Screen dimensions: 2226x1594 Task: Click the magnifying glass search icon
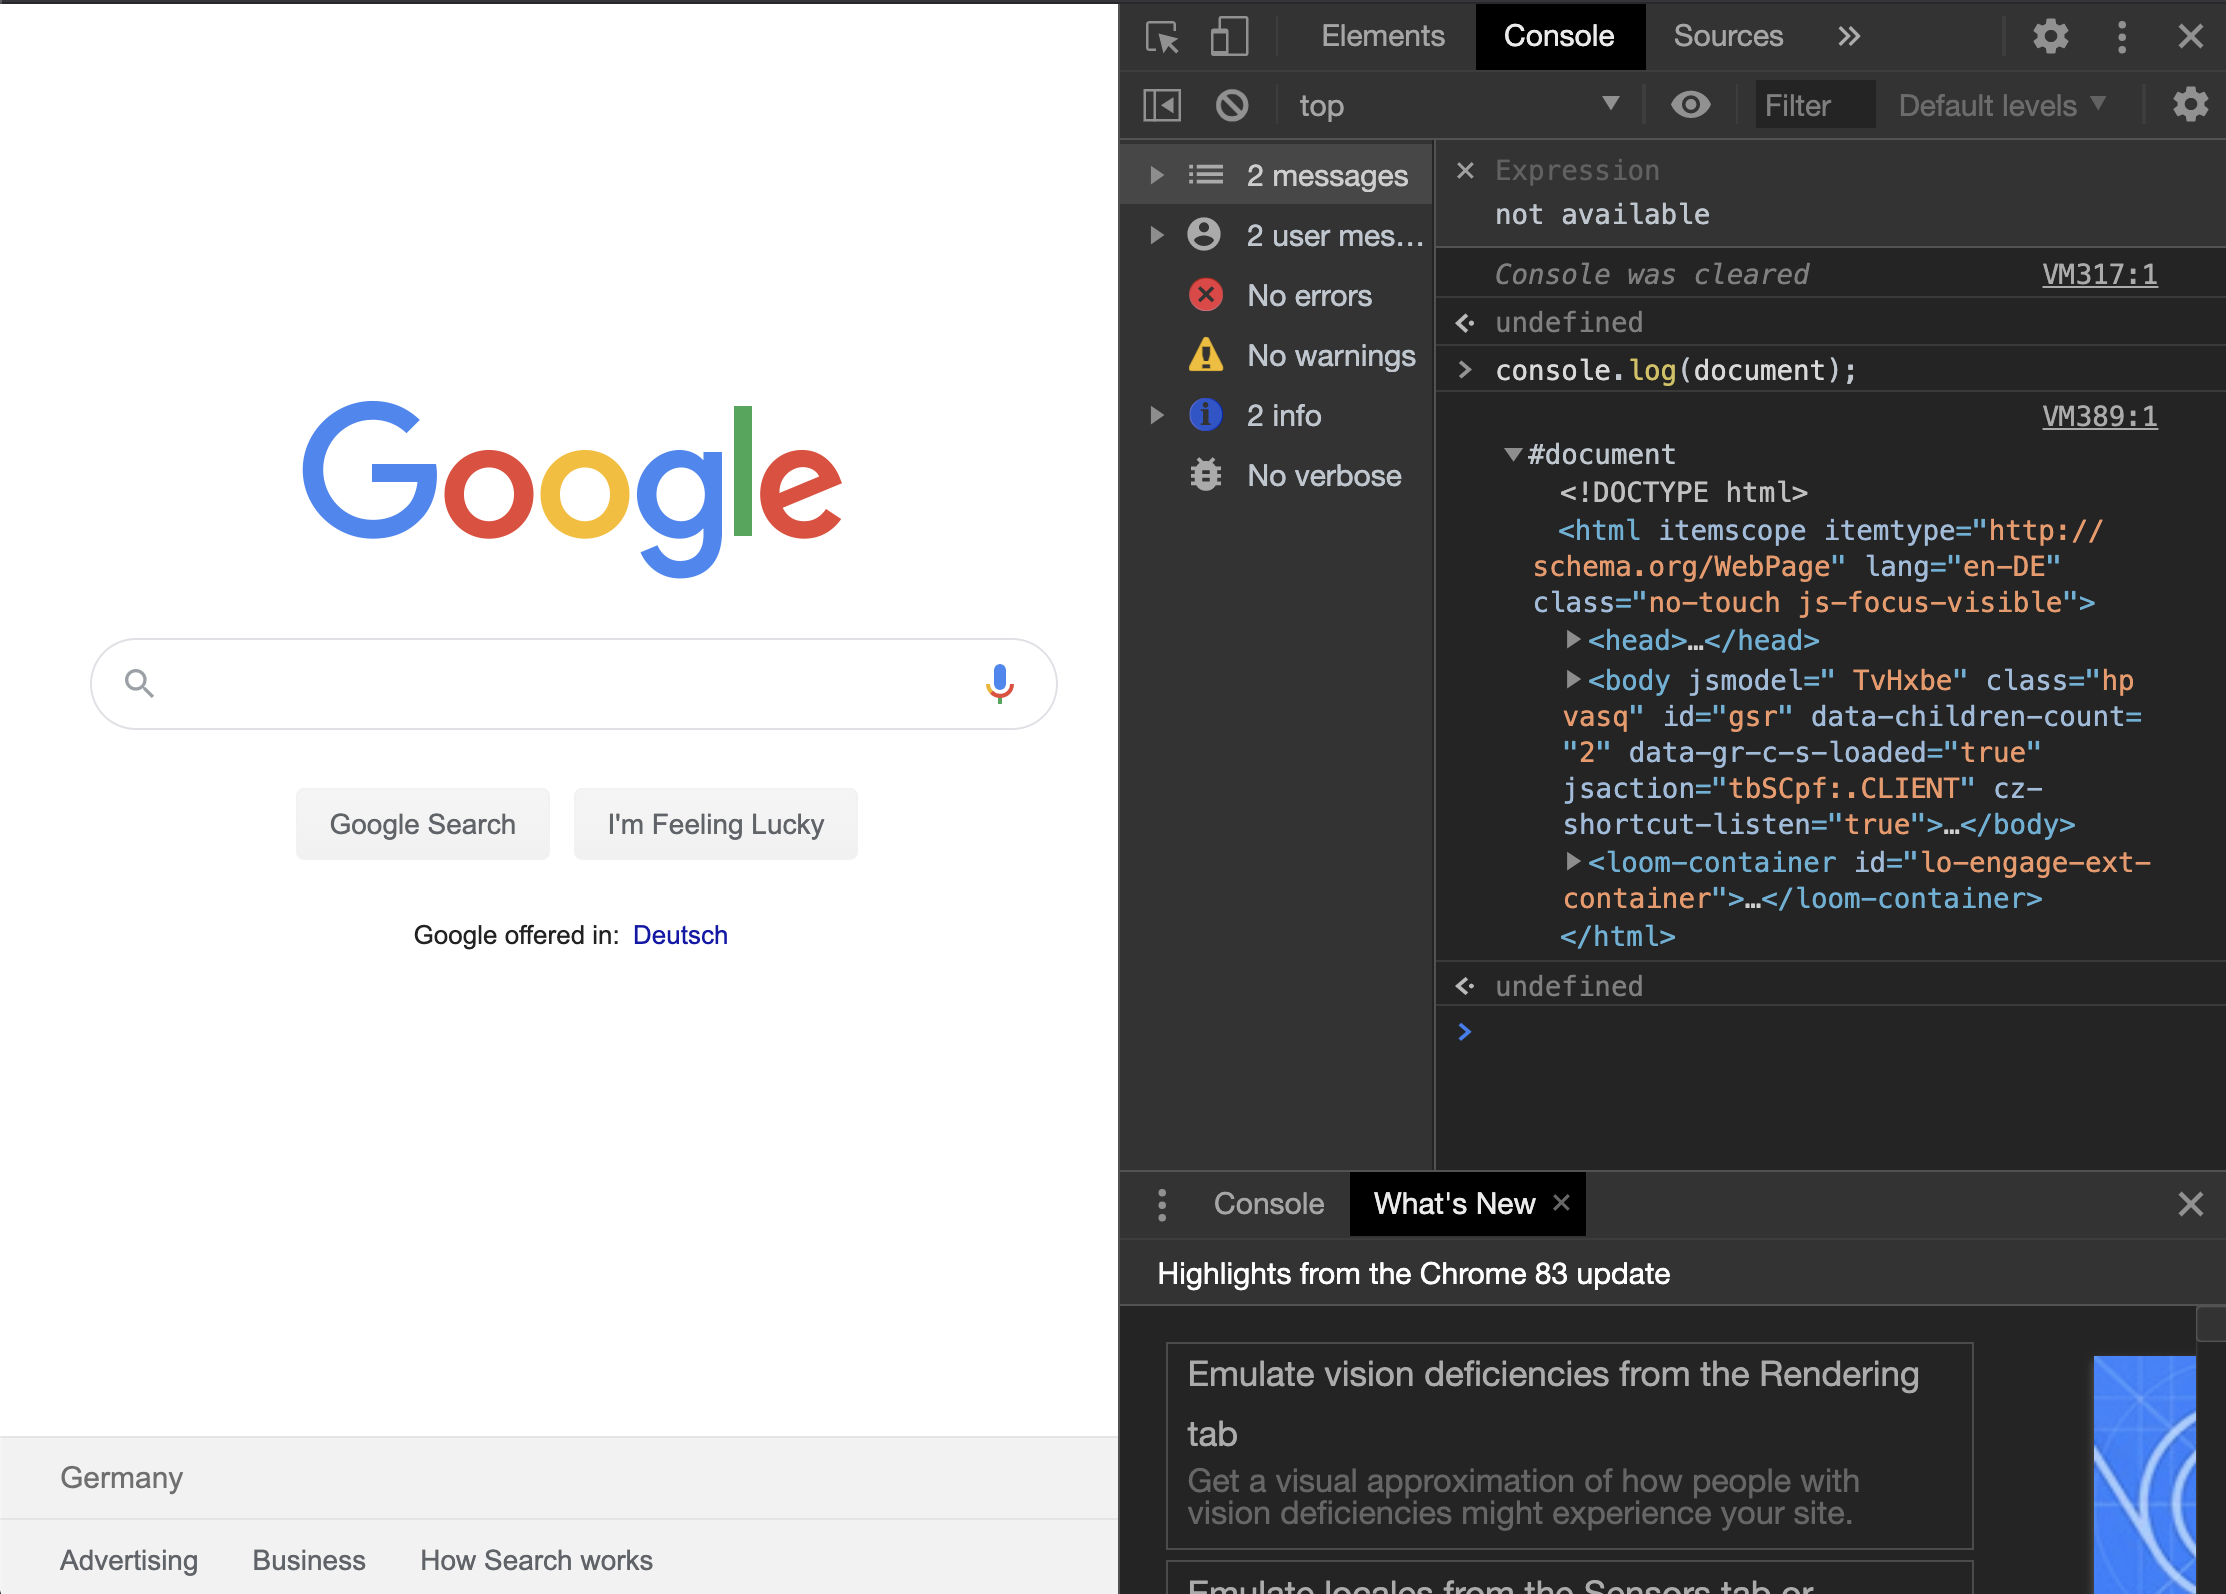(139, 684)
